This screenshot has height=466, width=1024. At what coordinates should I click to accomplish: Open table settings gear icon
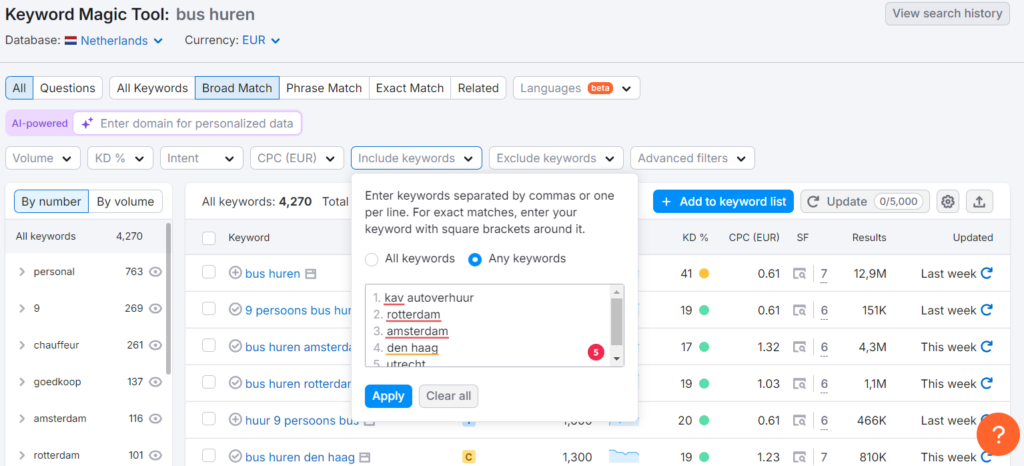click(x=948, y=202)
